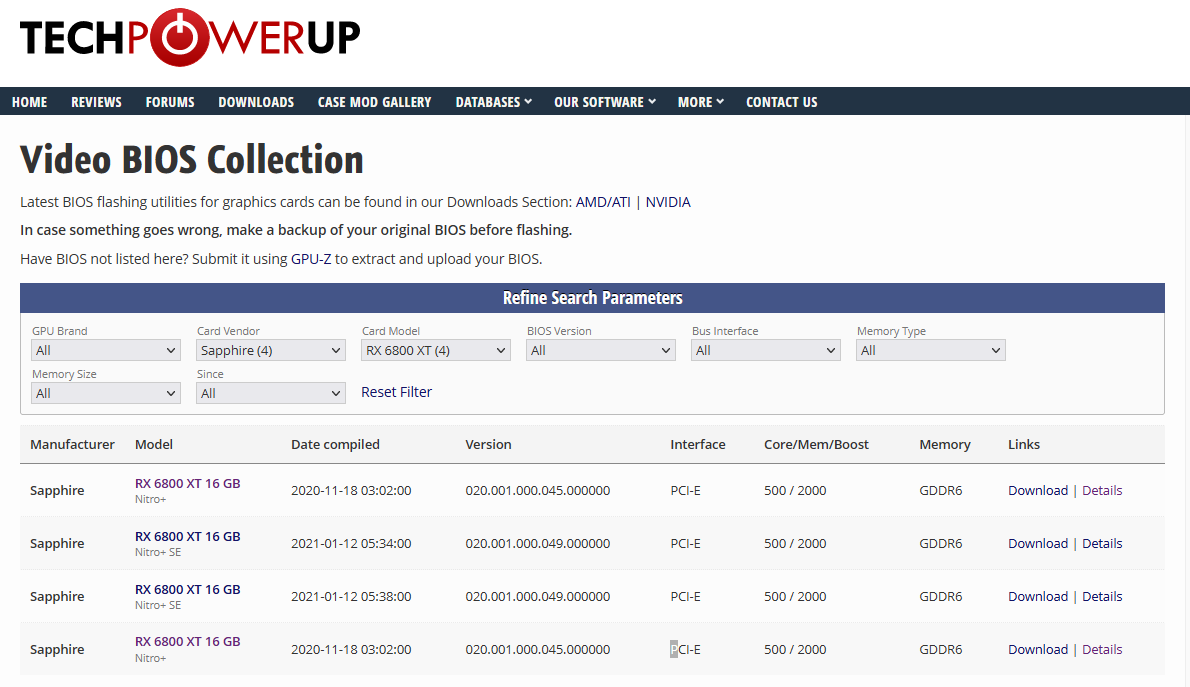Screen dimensions: 1190x687
Task: View Details for the last Nitro+ row
Action: (x=1102, y=650)
